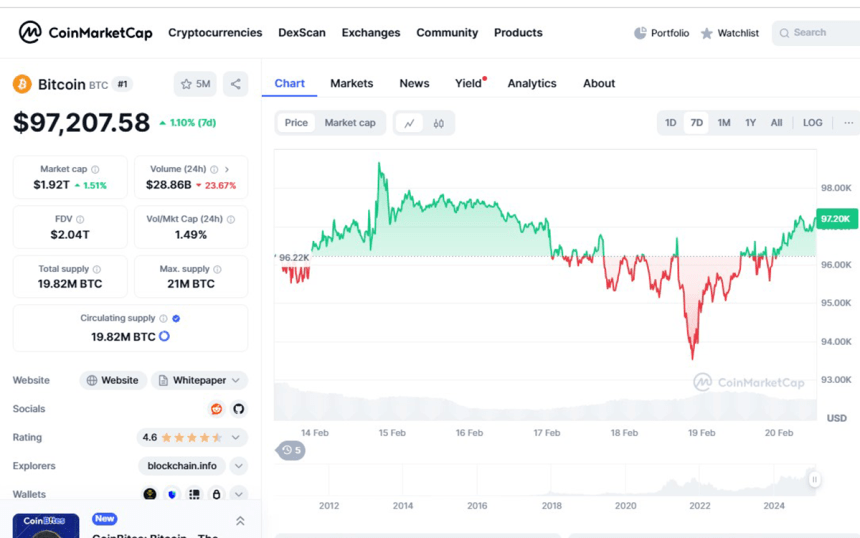Click the chart events history badge
Image resolution: width=860 pixels, height=538 pixels.
tap(291, 451)
